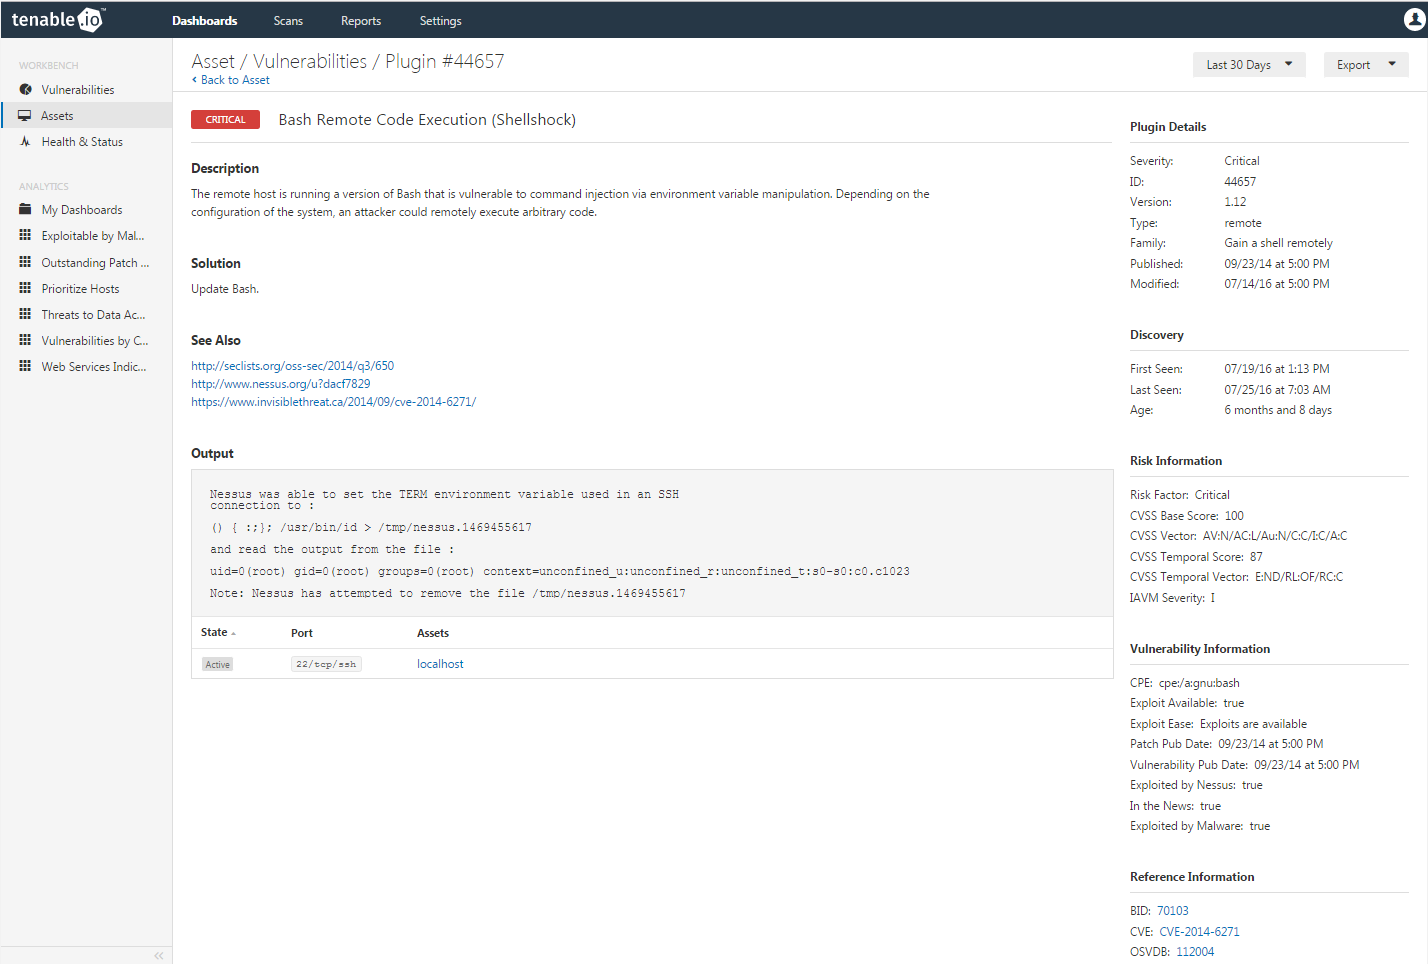Click the Vulnerabilities sidebar icon
1428x964 pixels.
(x=25, y=90)
